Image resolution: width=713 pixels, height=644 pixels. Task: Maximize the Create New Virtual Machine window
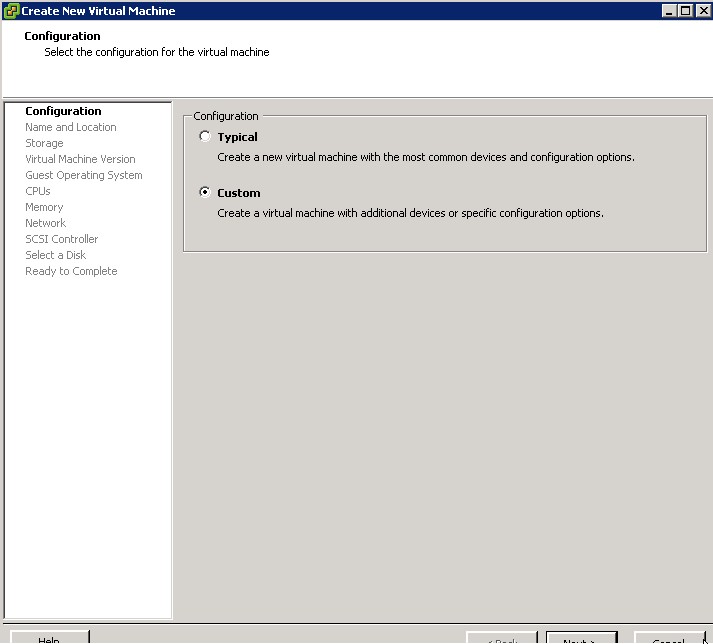(x=684, y=11)
